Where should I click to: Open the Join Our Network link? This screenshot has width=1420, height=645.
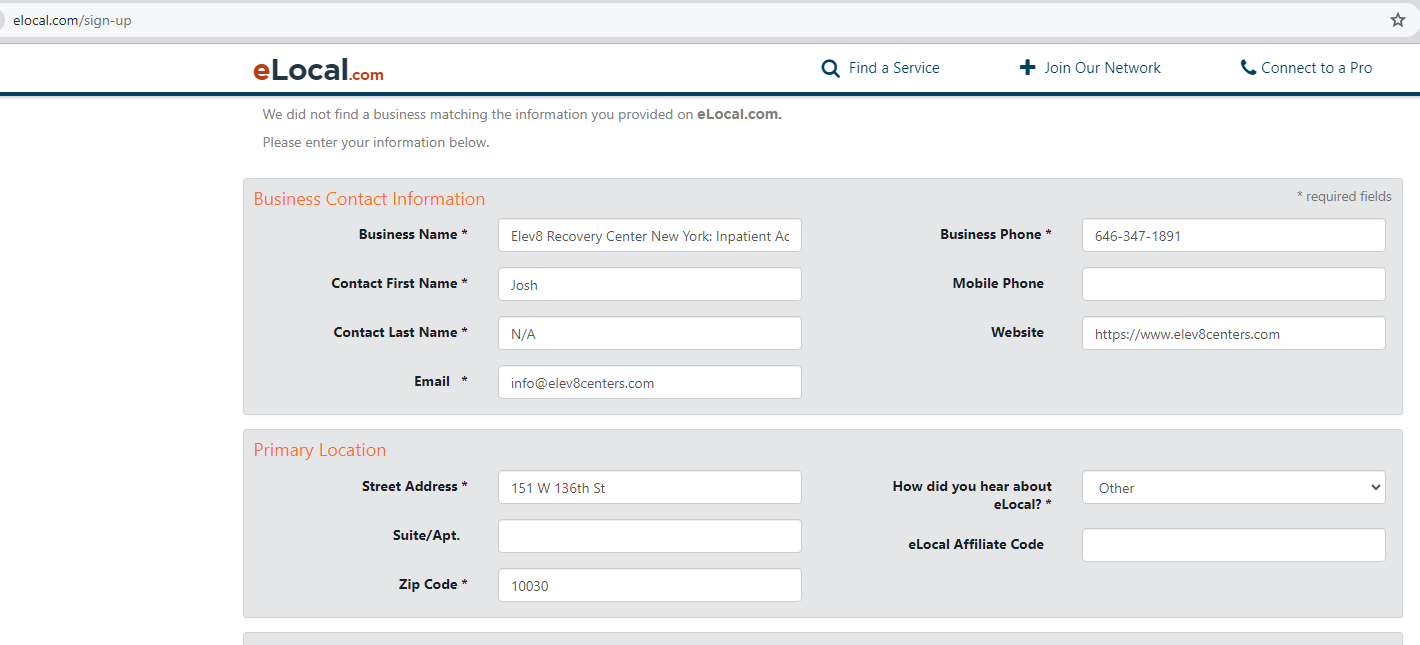1103,68
